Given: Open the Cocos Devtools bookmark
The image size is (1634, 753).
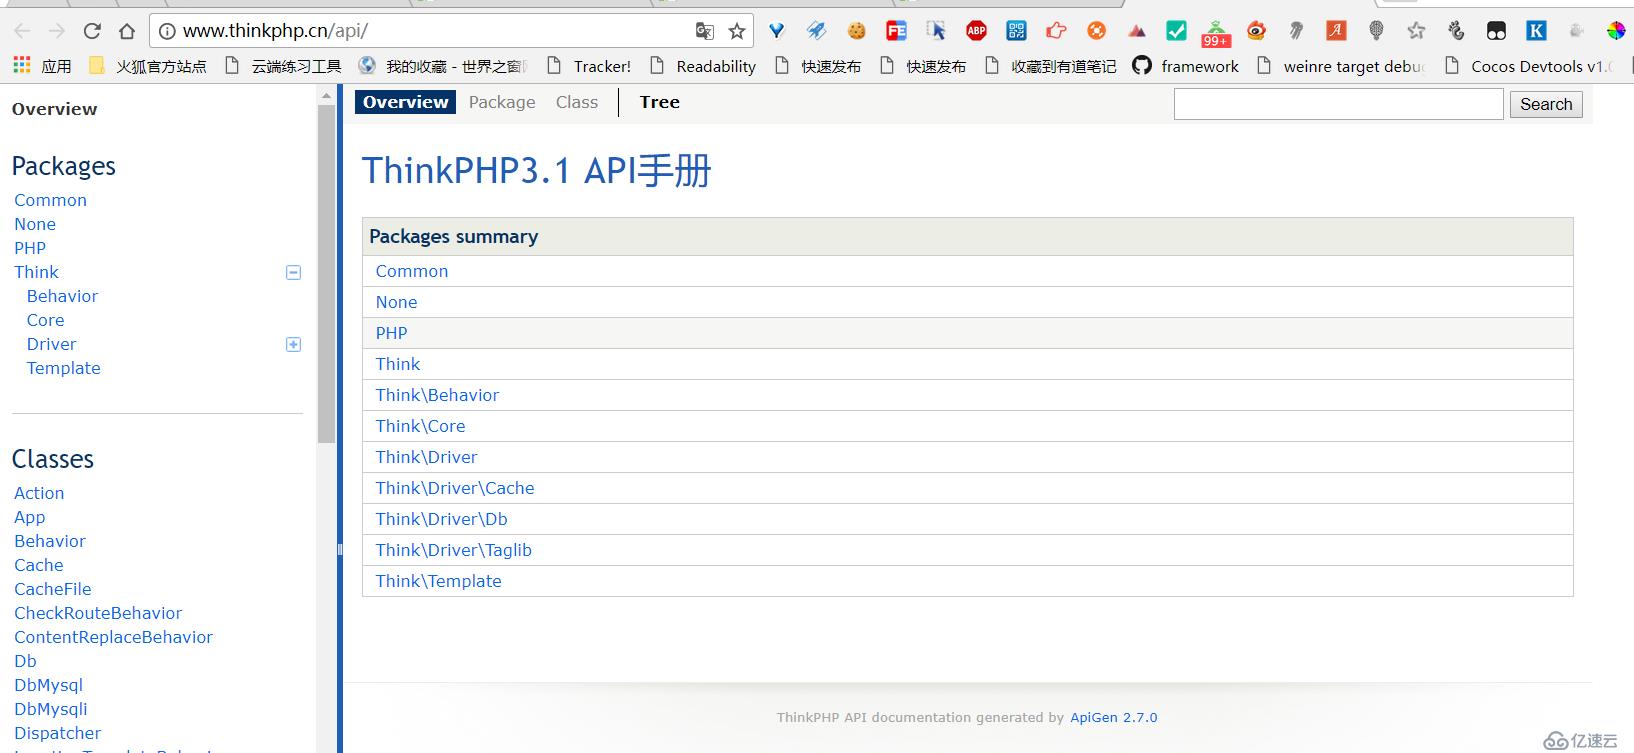Looking at the screenshot, I should coord(1529,66).
